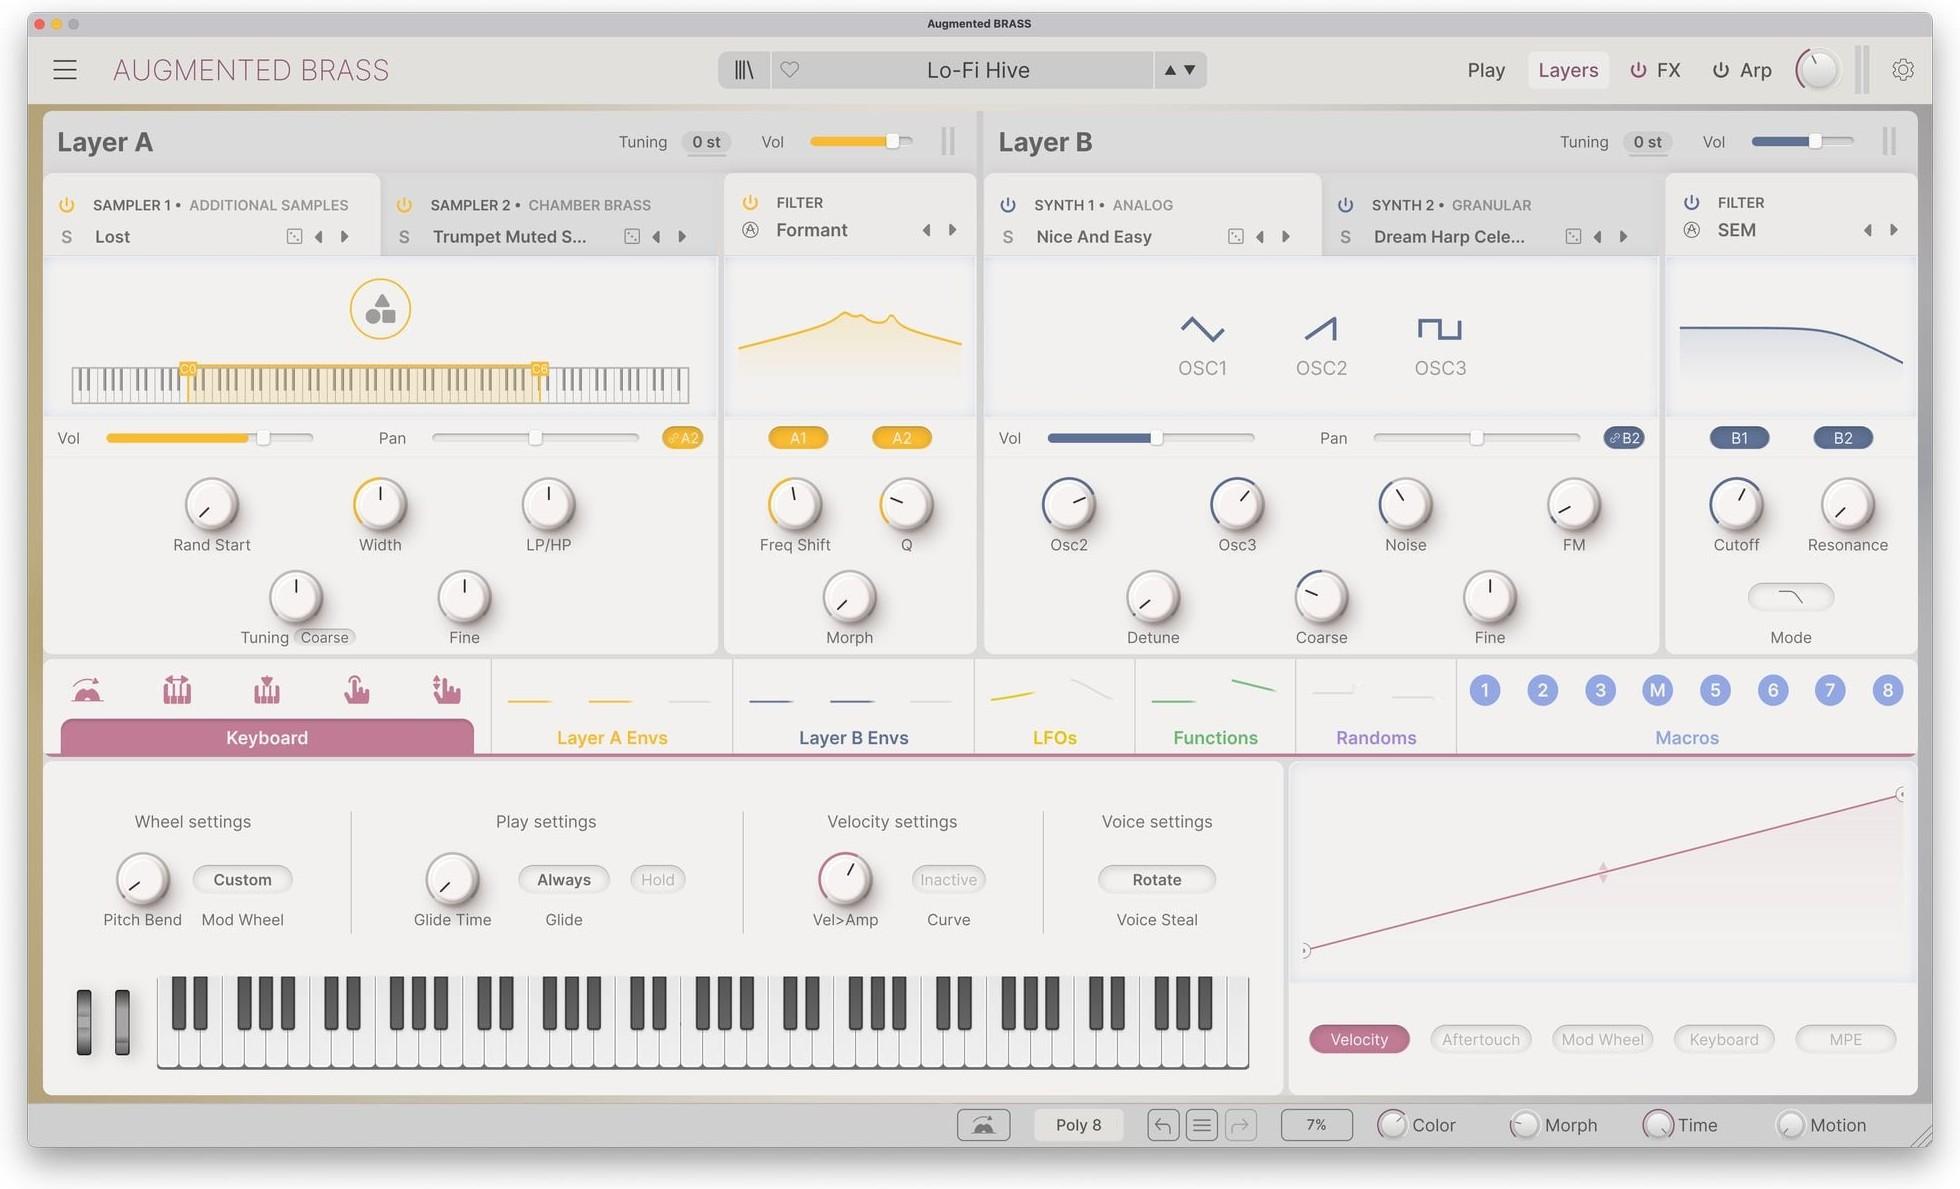Switch to the LFOs tab
The height and width of the screenshot is (1189, 1960).
(x=1053, y=737)
